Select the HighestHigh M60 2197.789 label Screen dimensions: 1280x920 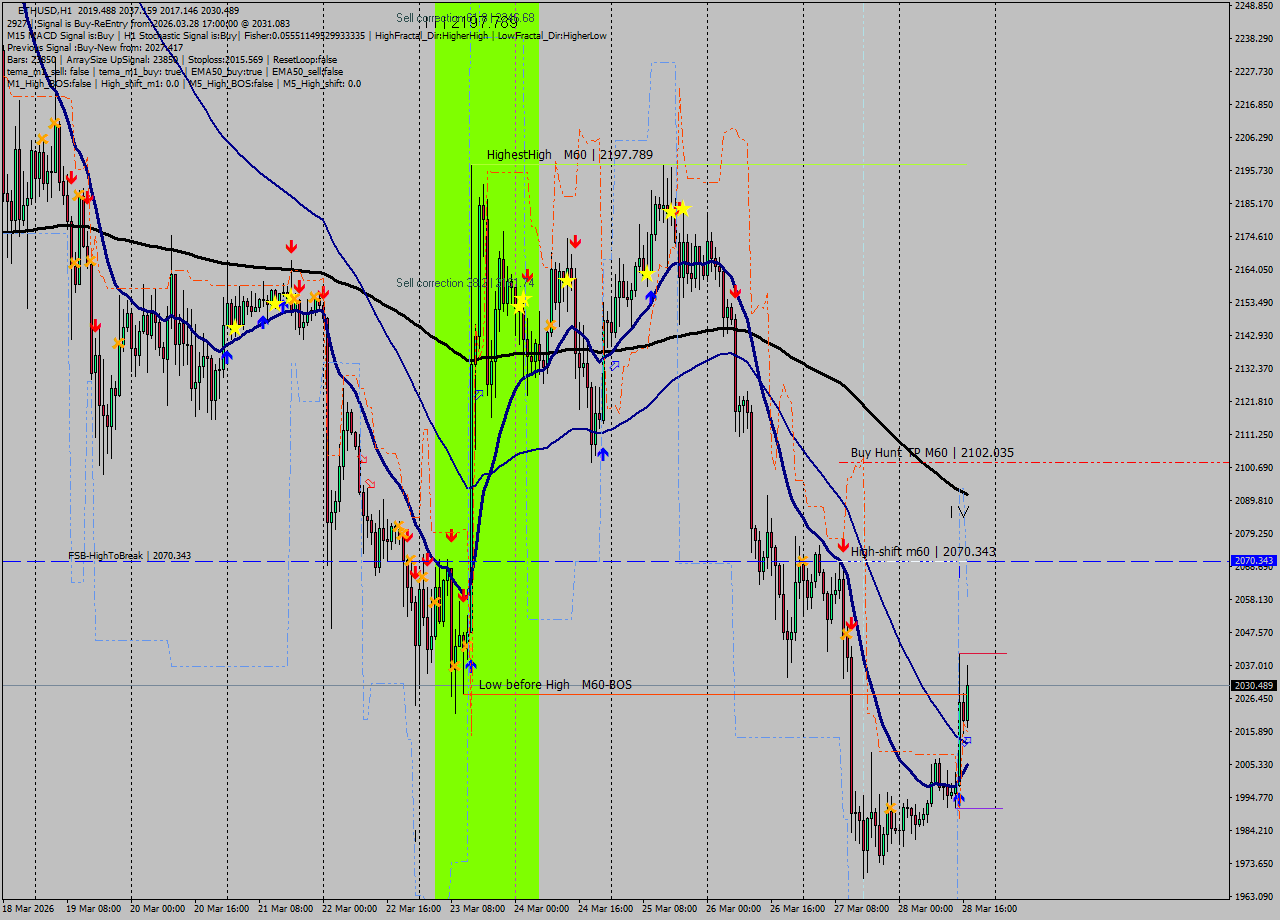pyautogui.click(x=569, y=155)
